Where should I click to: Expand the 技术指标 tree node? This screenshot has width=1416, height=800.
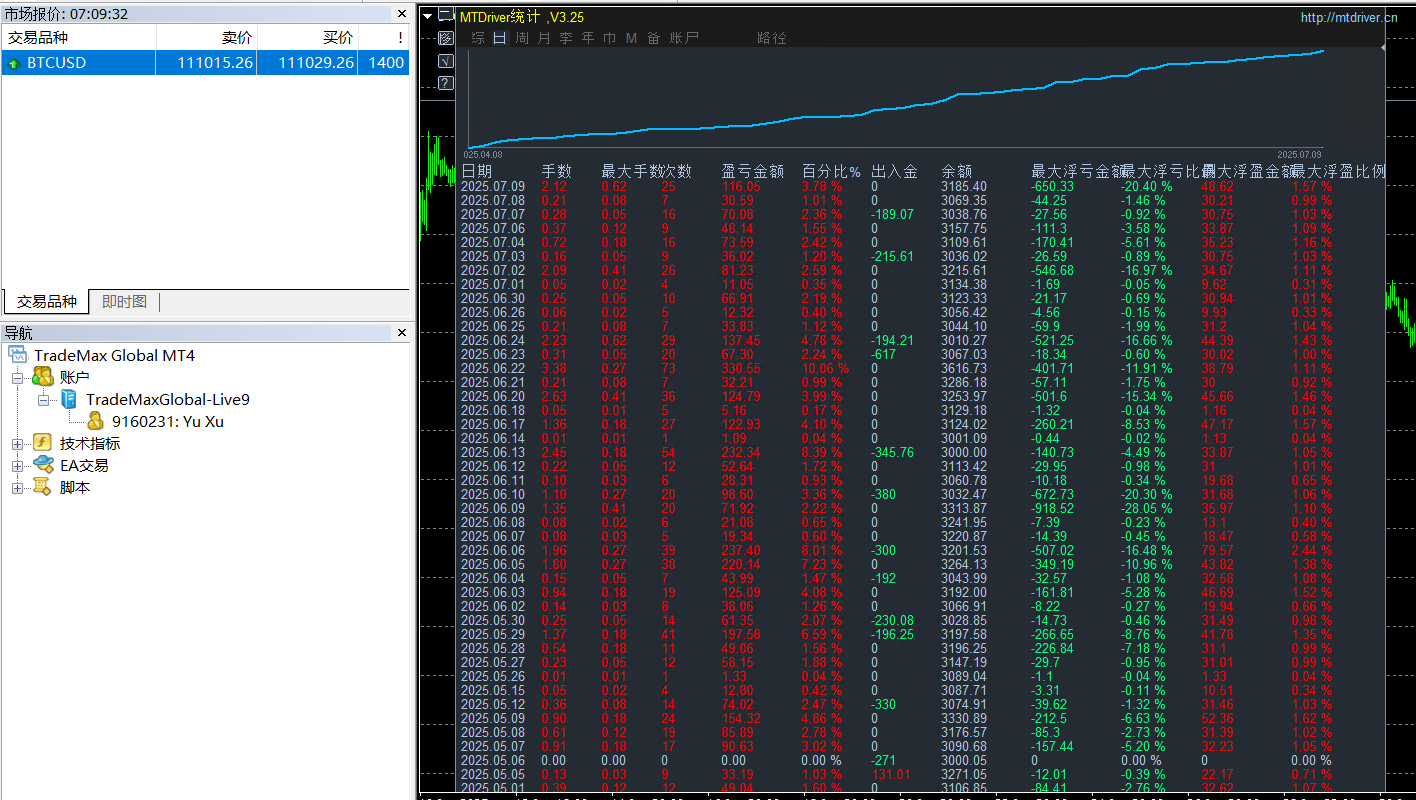click(x=17, y=444)
